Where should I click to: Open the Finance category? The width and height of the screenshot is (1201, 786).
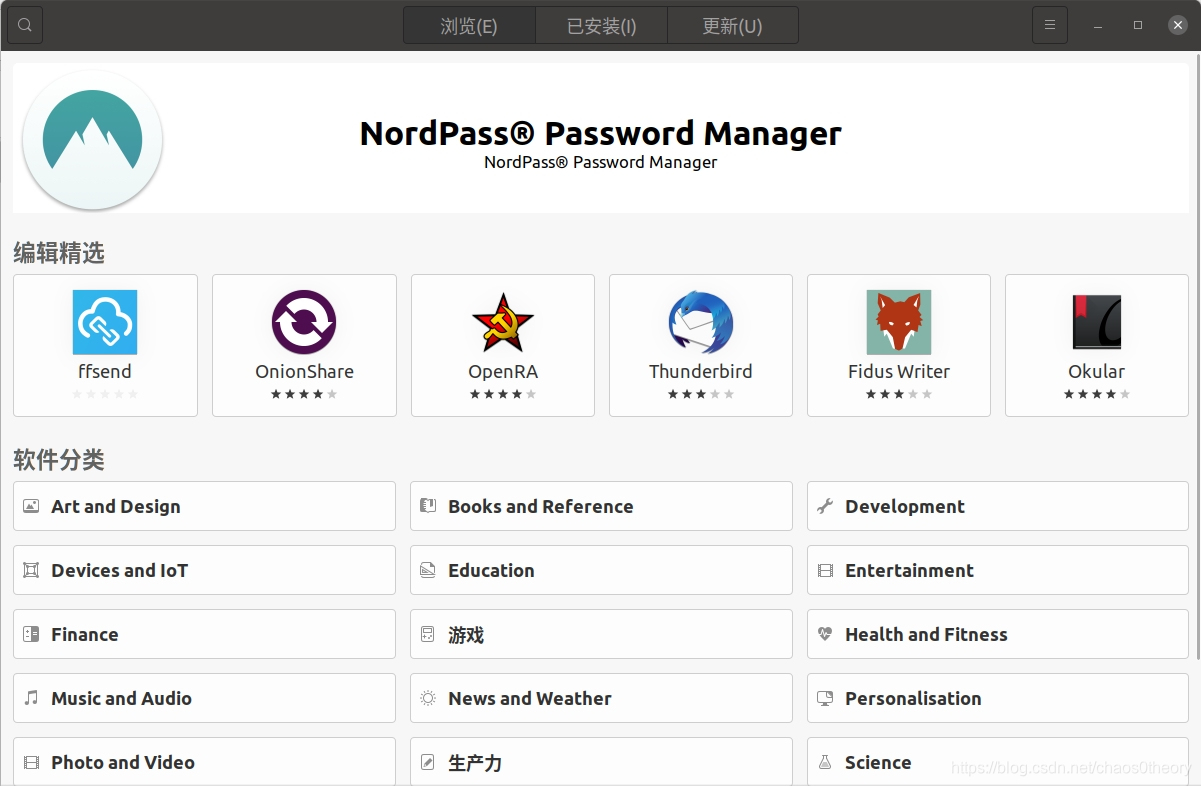[204, 634]
